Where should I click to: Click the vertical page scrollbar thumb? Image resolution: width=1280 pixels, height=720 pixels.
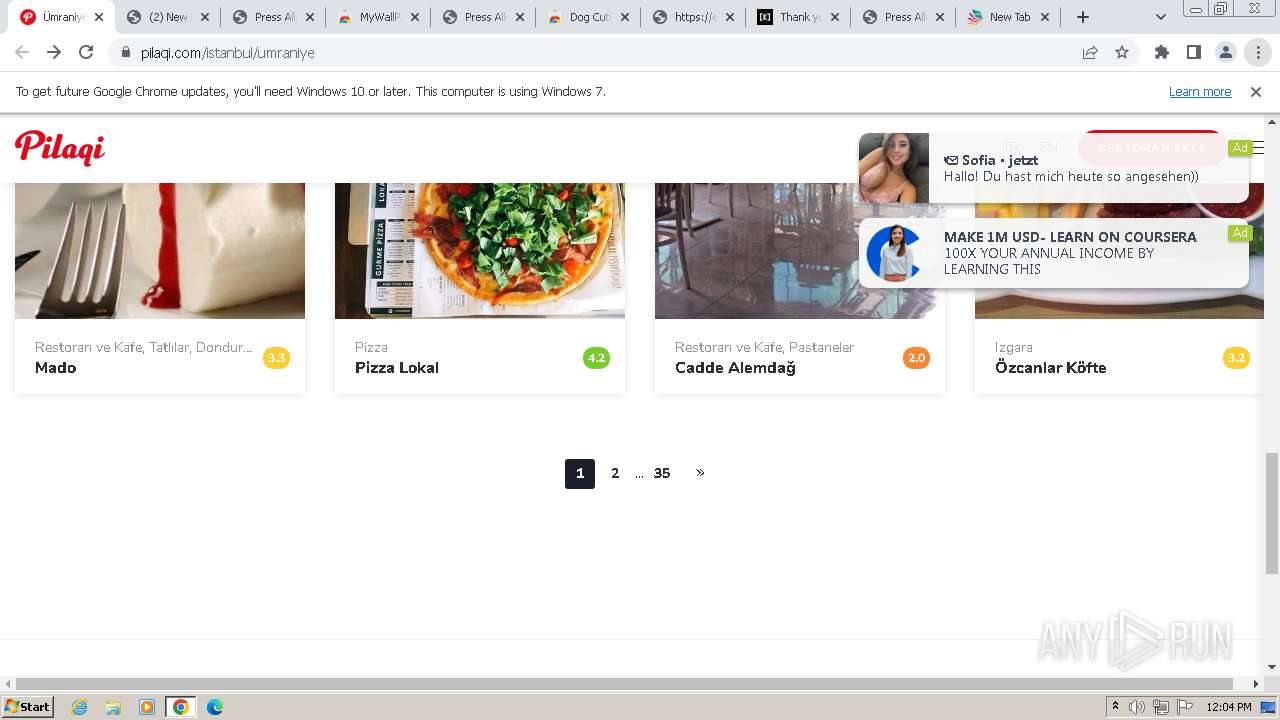pos(1271,513)
